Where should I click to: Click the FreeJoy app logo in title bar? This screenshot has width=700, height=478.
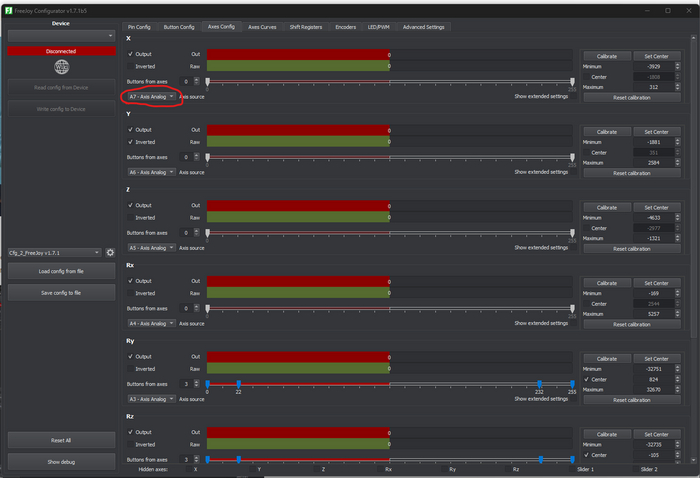(x=8, y=10)
